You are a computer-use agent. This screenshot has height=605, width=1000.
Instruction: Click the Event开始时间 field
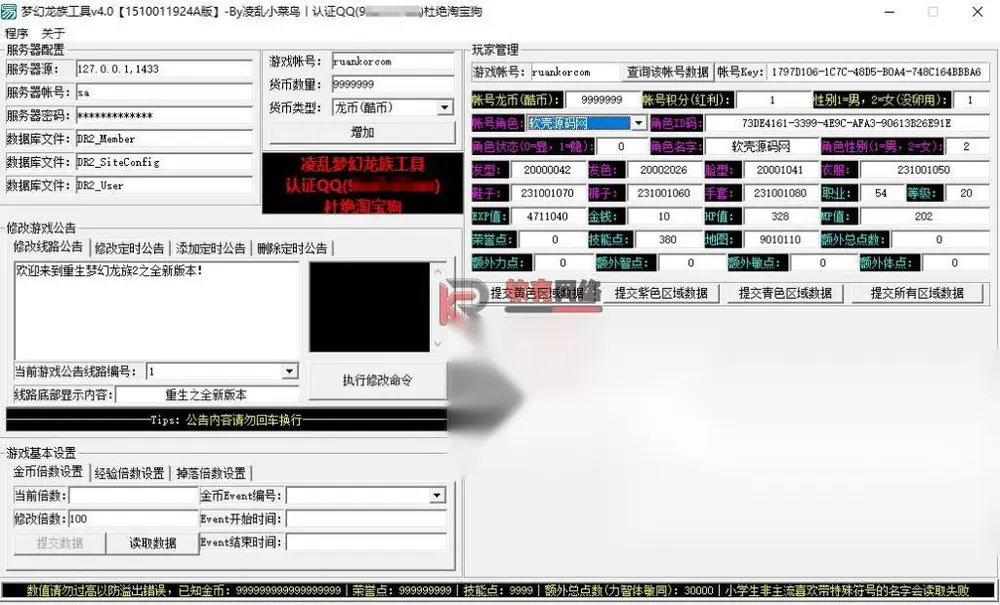(x=366, y=519)
